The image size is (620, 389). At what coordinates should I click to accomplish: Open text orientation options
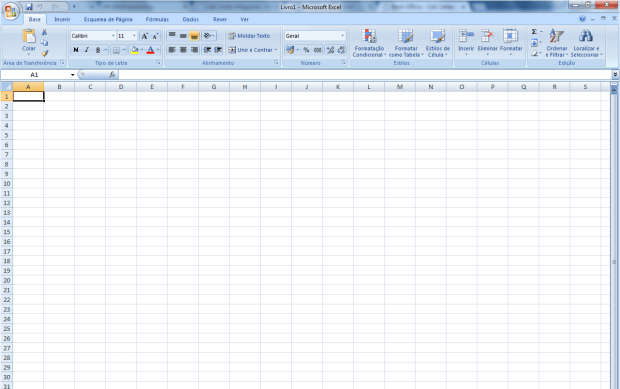pos(208,36)
